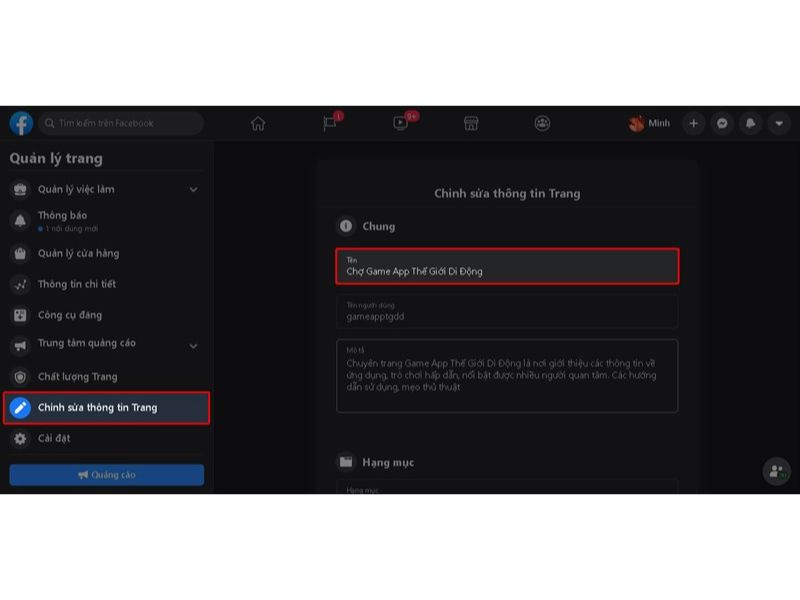Open the Groups icon in top navigation
The height and width of the screenshot is (600, 800).
pos(542,123)
